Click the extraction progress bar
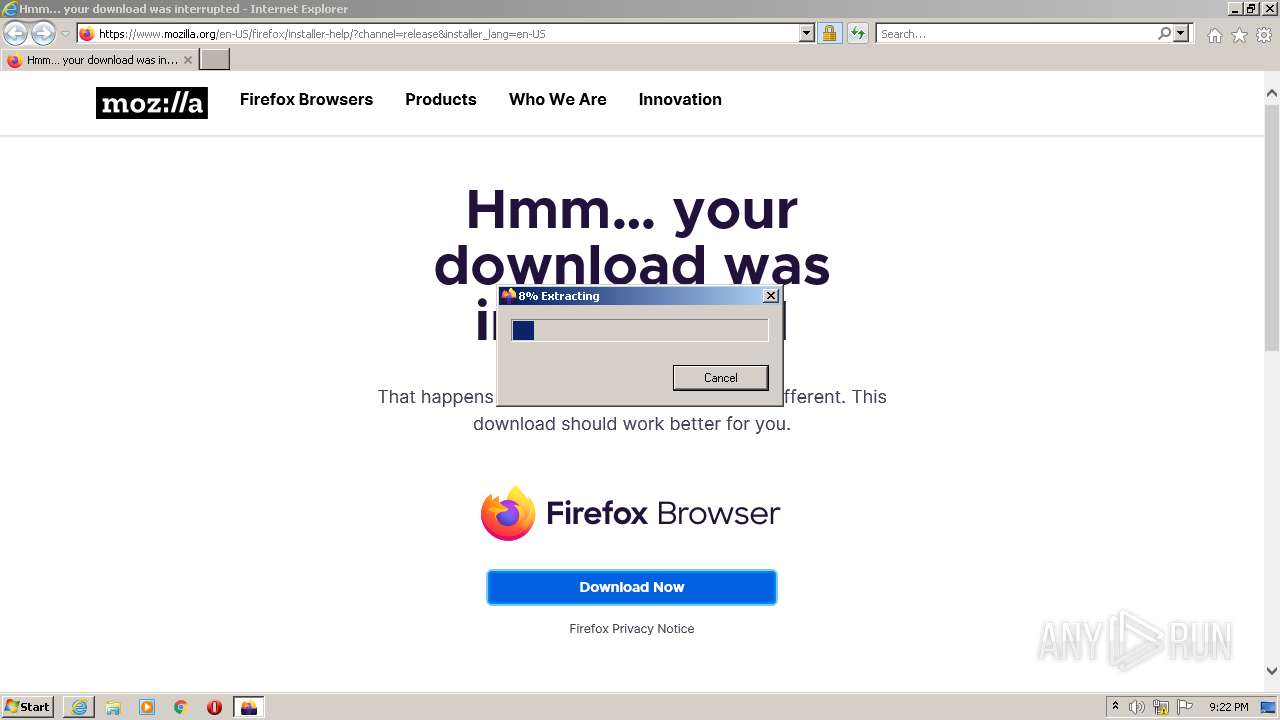 (x=640, y=330)
